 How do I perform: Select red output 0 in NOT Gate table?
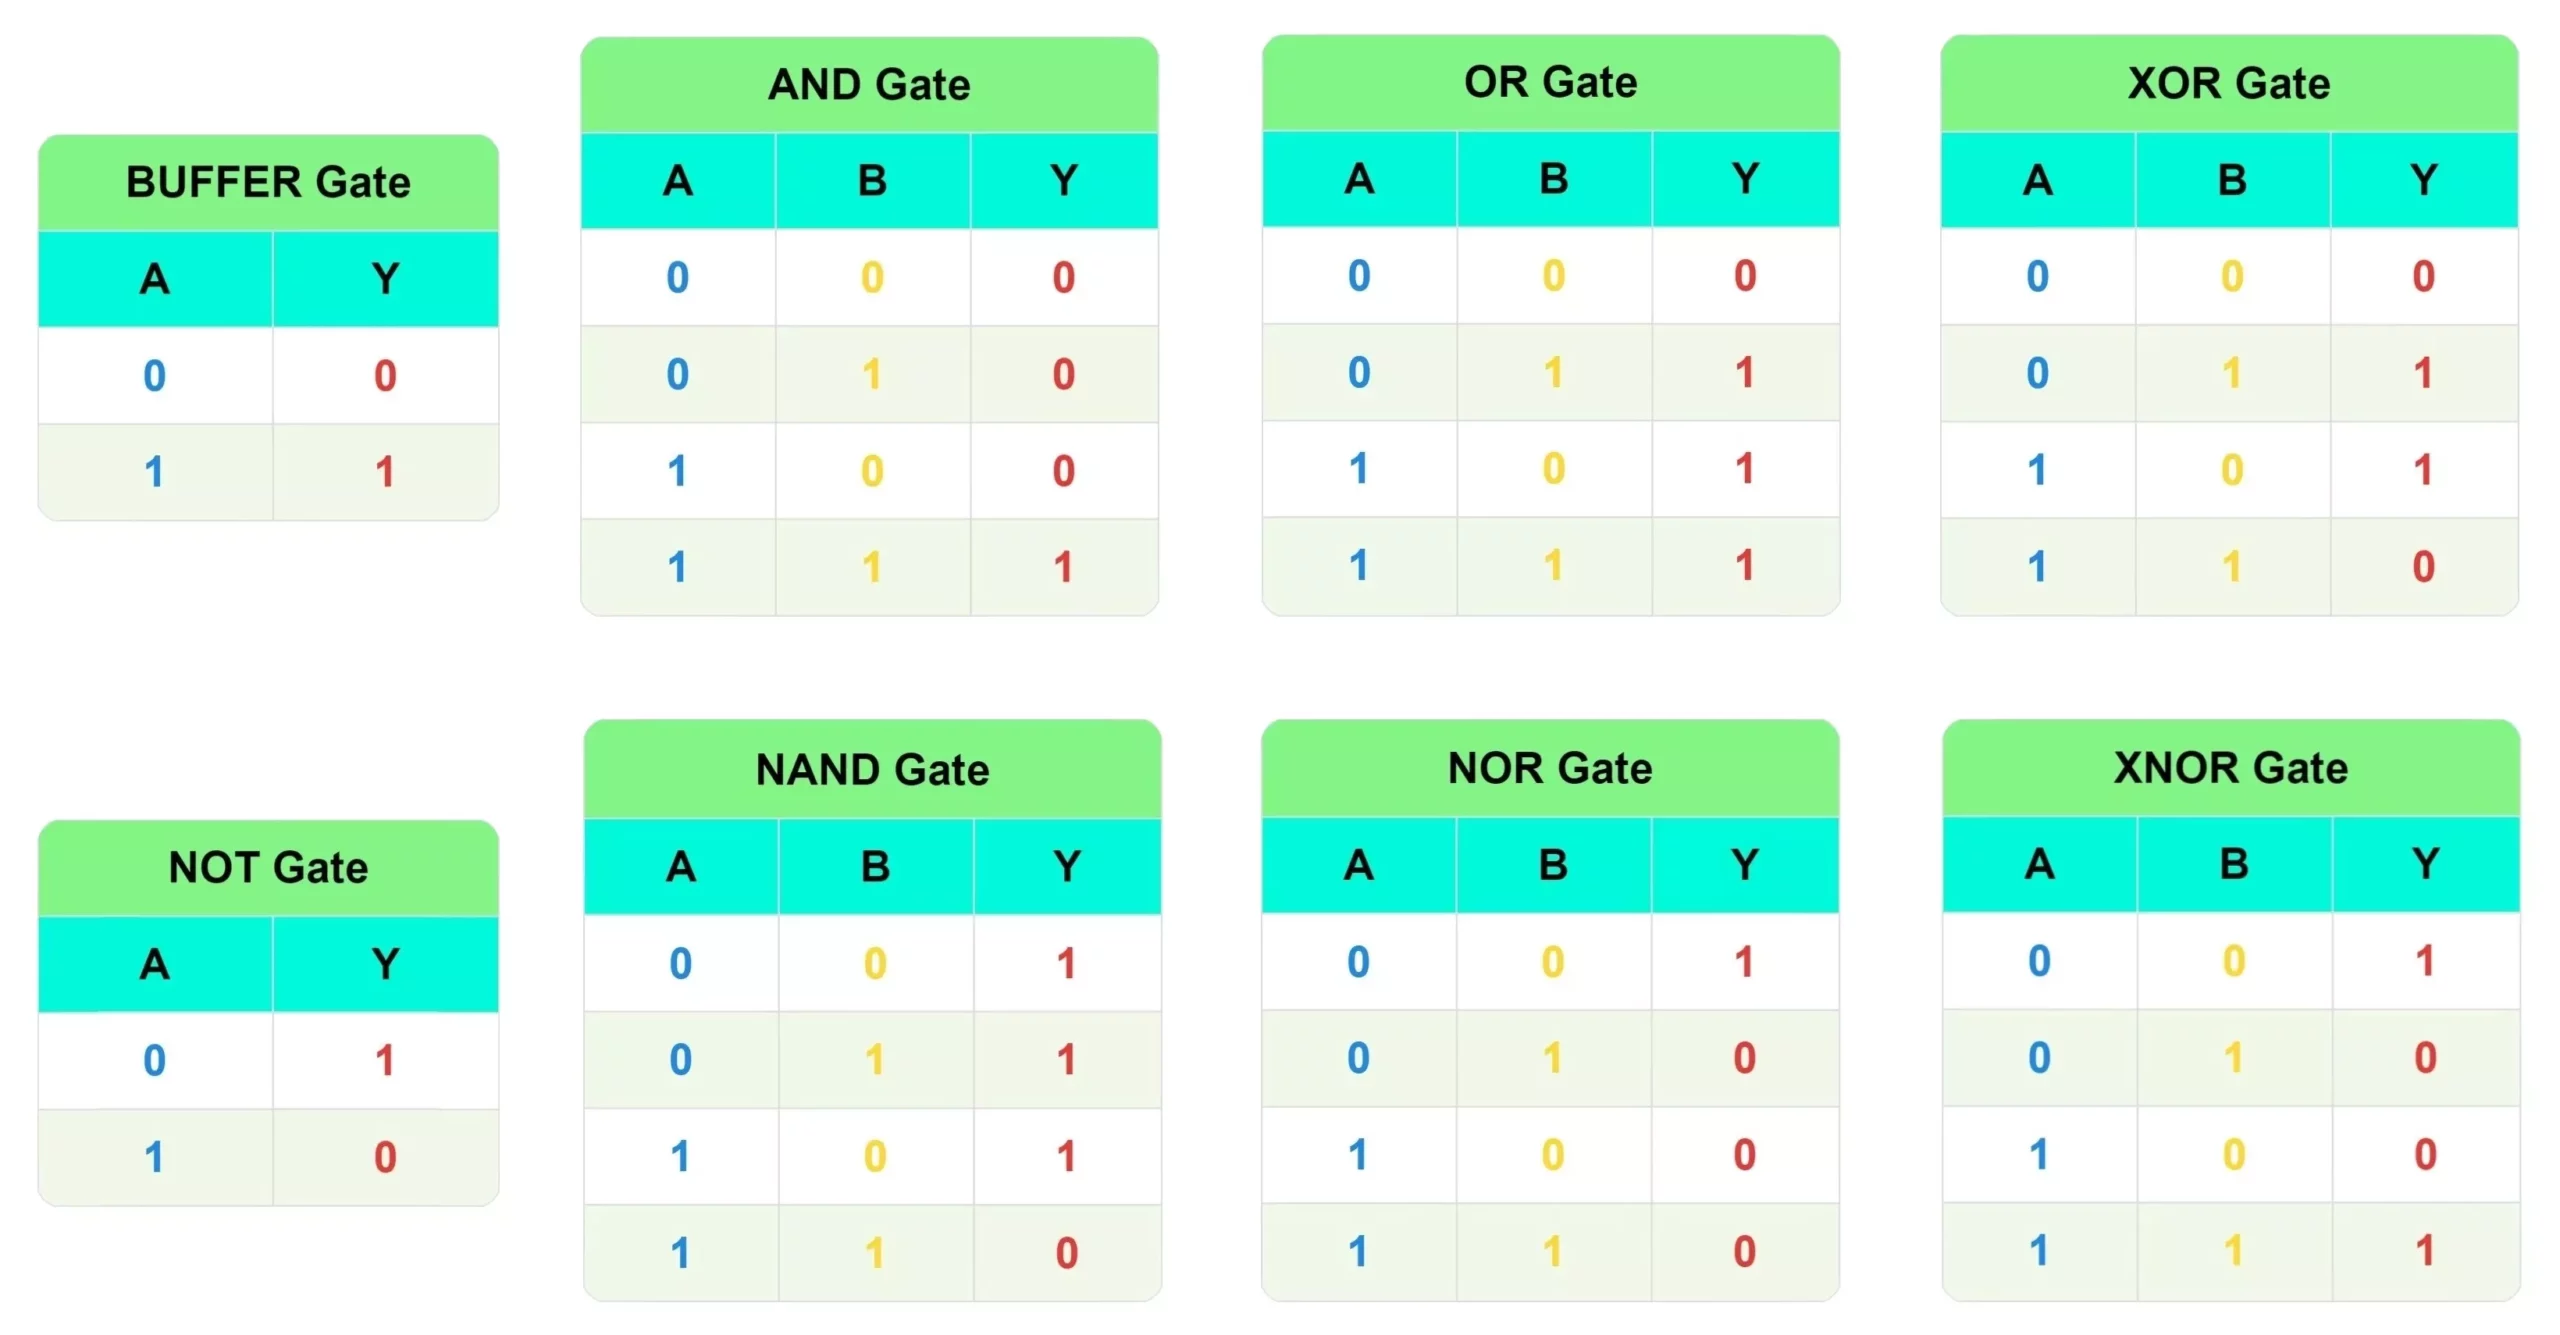385,1157
